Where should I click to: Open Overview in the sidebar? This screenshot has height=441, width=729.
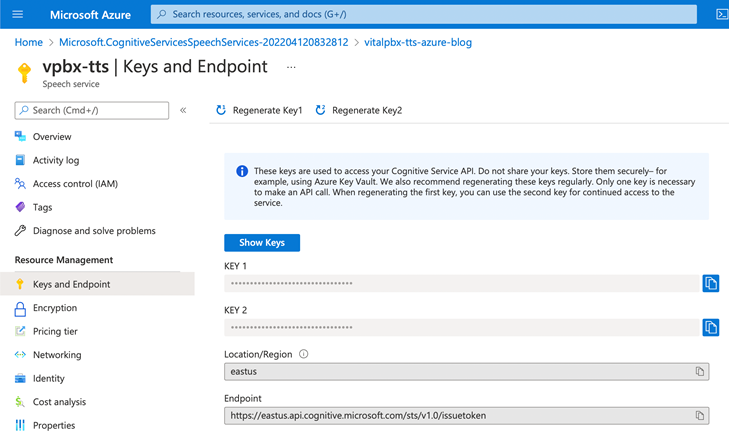pos(52,137)
